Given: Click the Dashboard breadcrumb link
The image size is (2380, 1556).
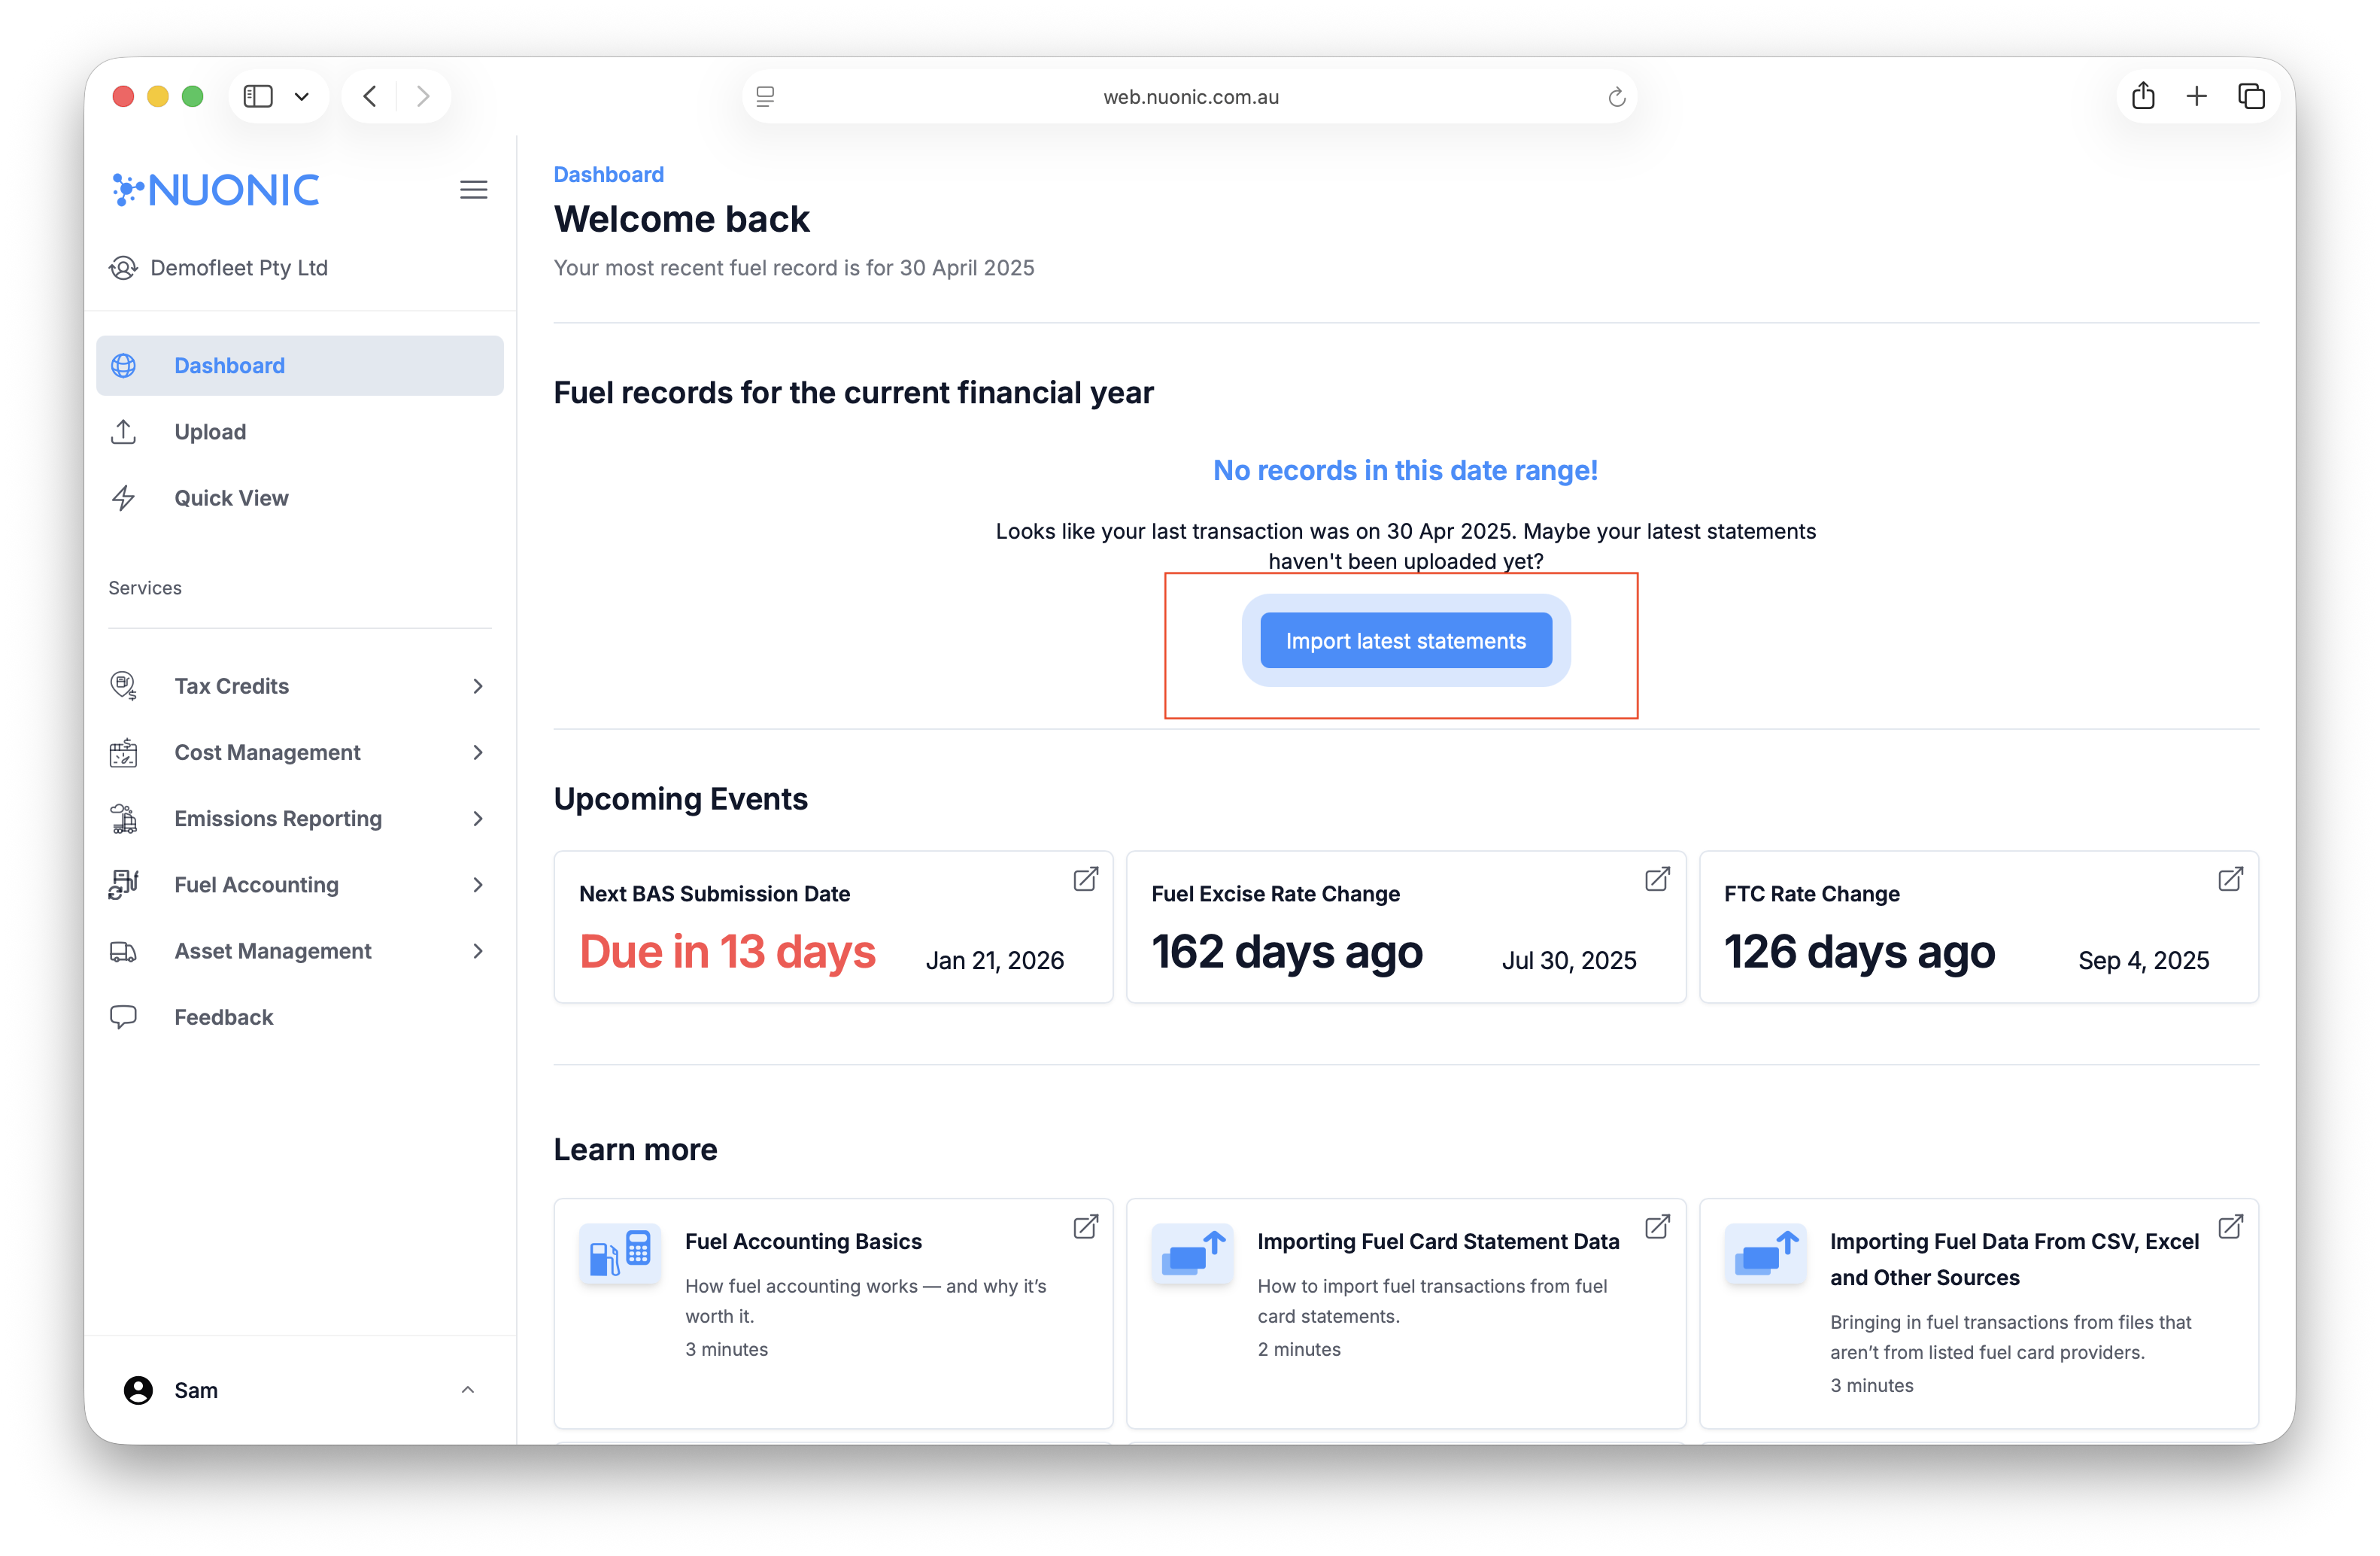Looking at the screenshot, I should point(608,175).
